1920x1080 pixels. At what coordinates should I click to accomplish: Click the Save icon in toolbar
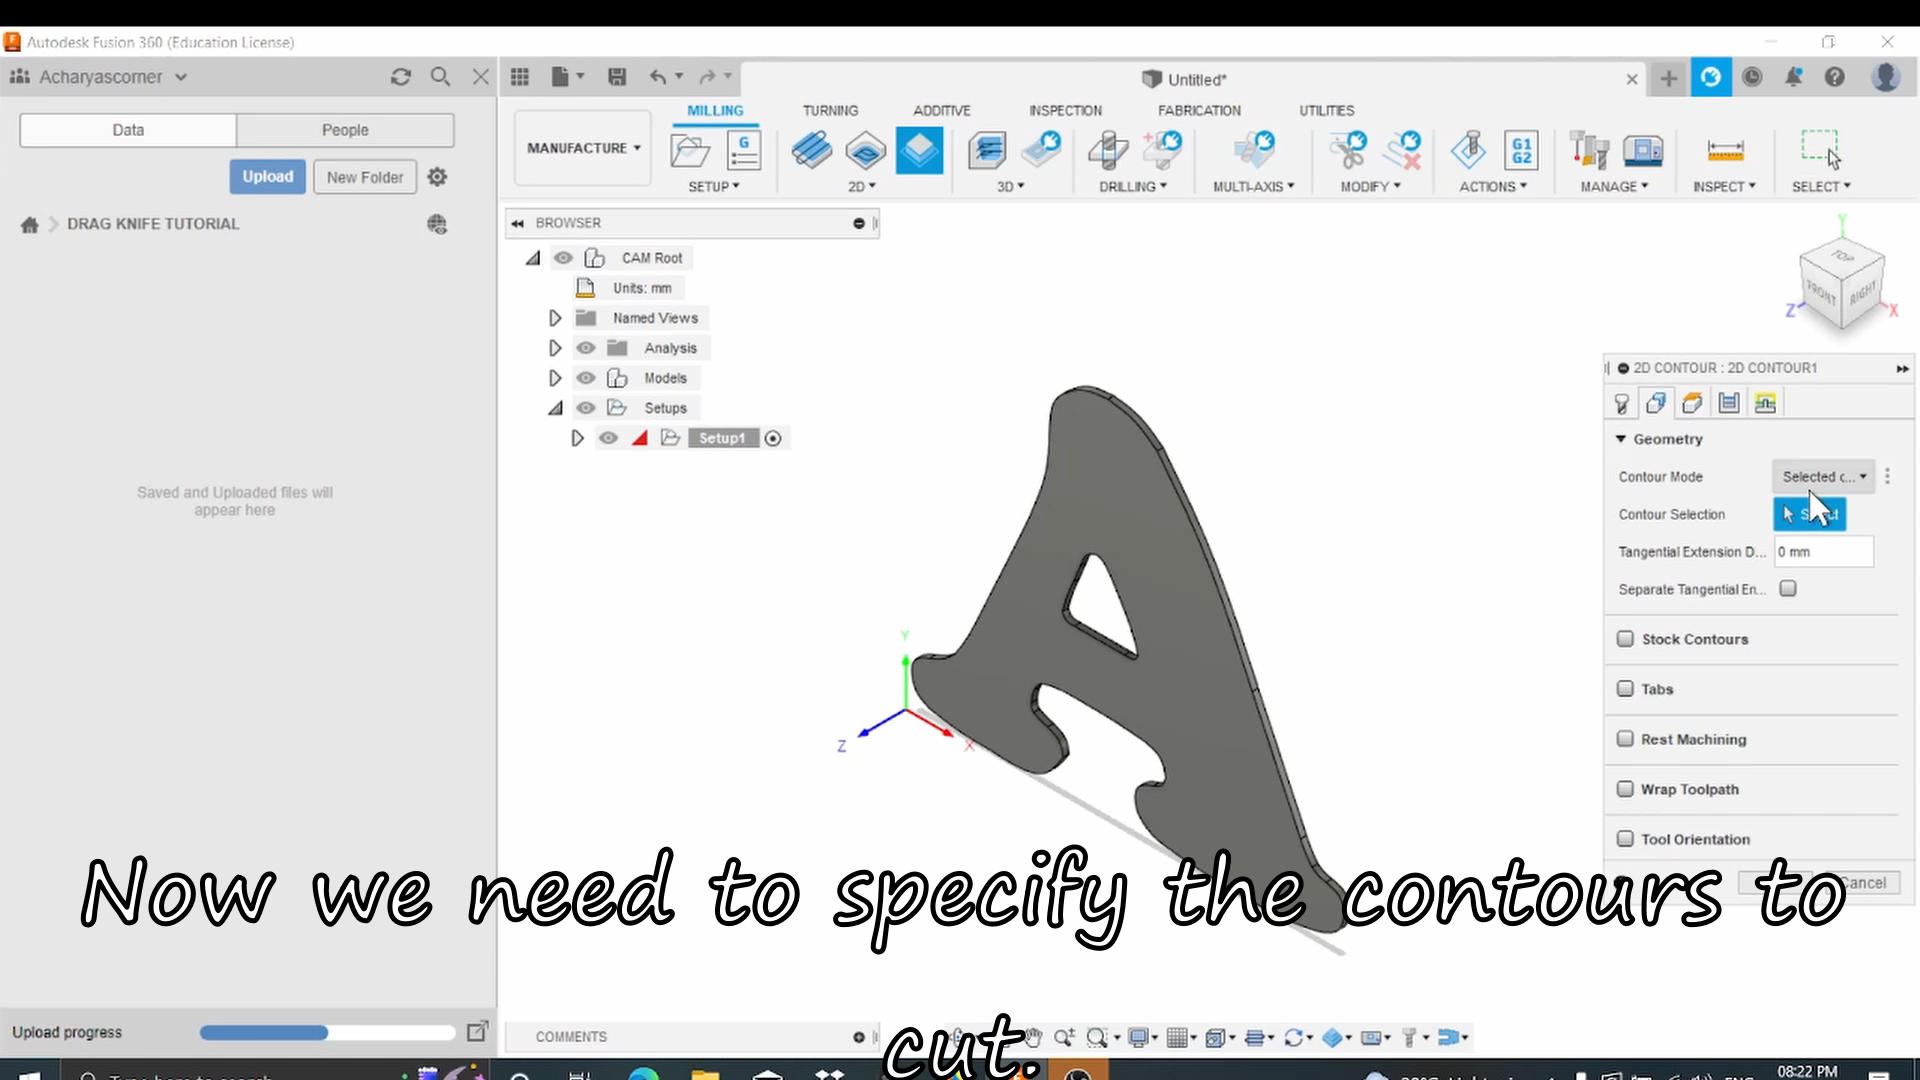[x=617, y=77]
